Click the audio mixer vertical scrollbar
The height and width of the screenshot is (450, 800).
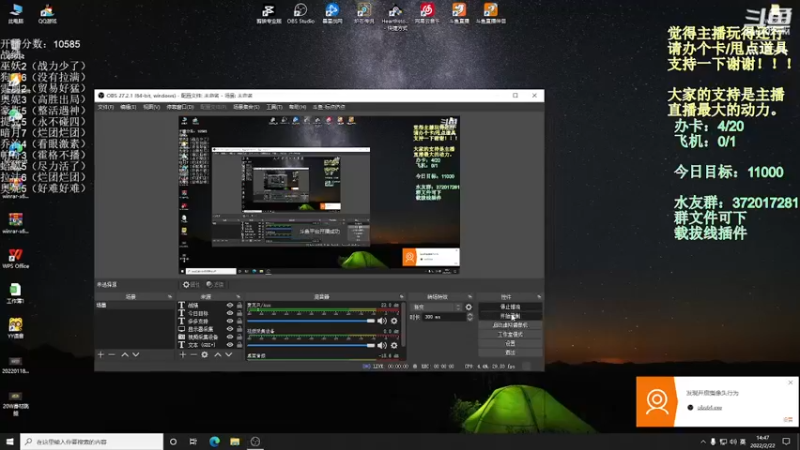coord(404,327)
